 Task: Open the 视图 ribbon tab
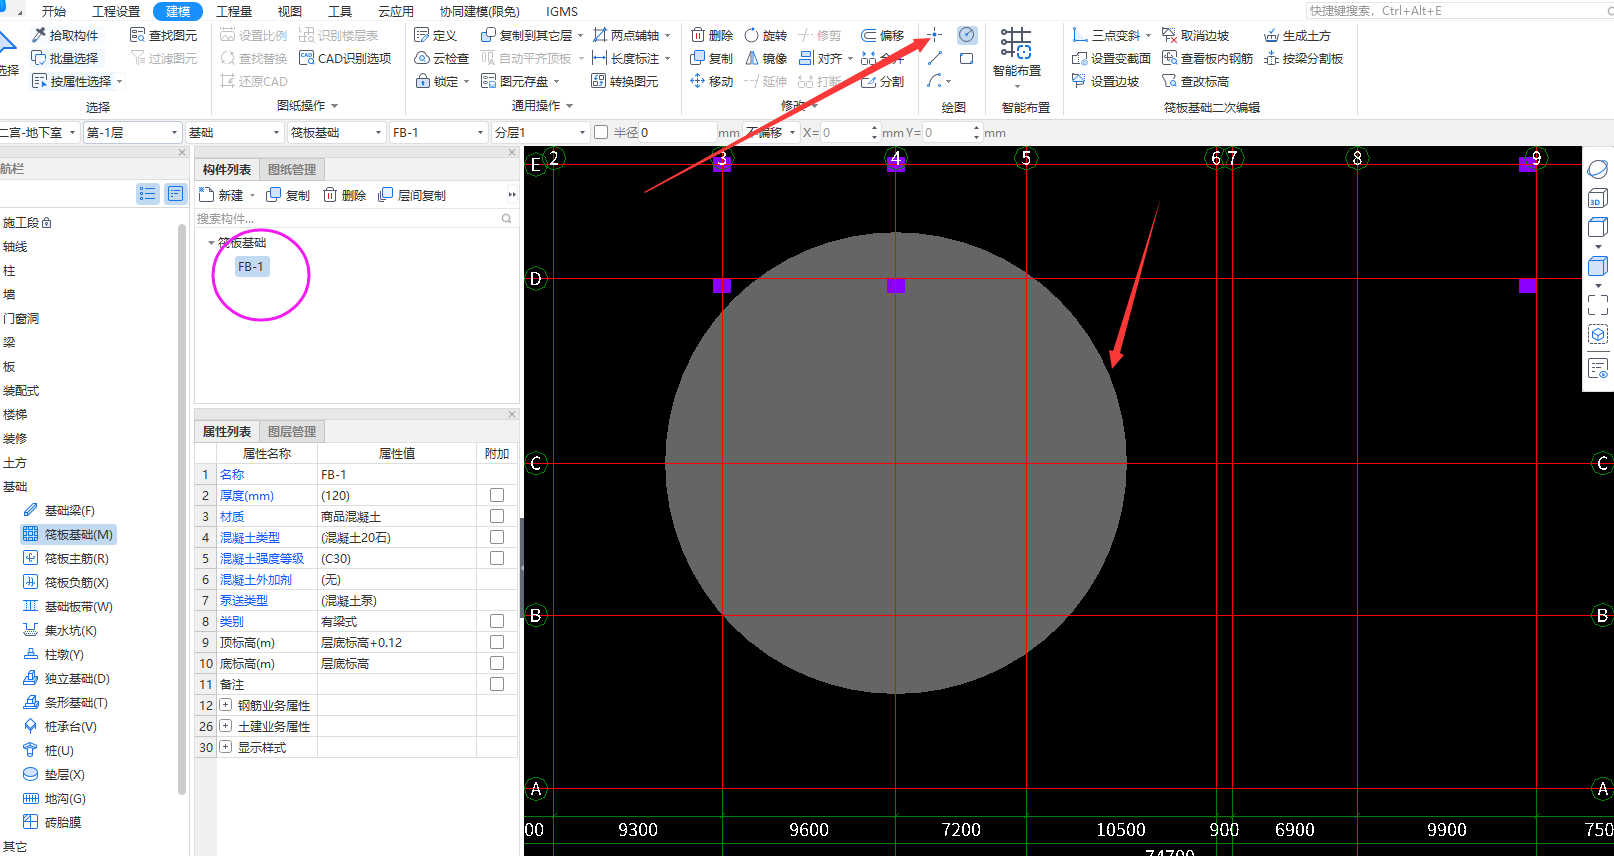[x=289, y=11]
